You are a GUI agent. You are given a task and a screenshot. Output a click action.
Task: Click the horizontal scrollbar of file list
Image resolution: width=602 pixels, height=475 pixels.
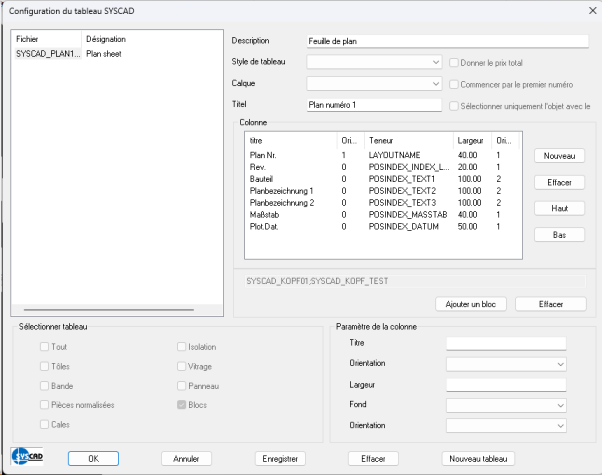(x=109, y=309)
